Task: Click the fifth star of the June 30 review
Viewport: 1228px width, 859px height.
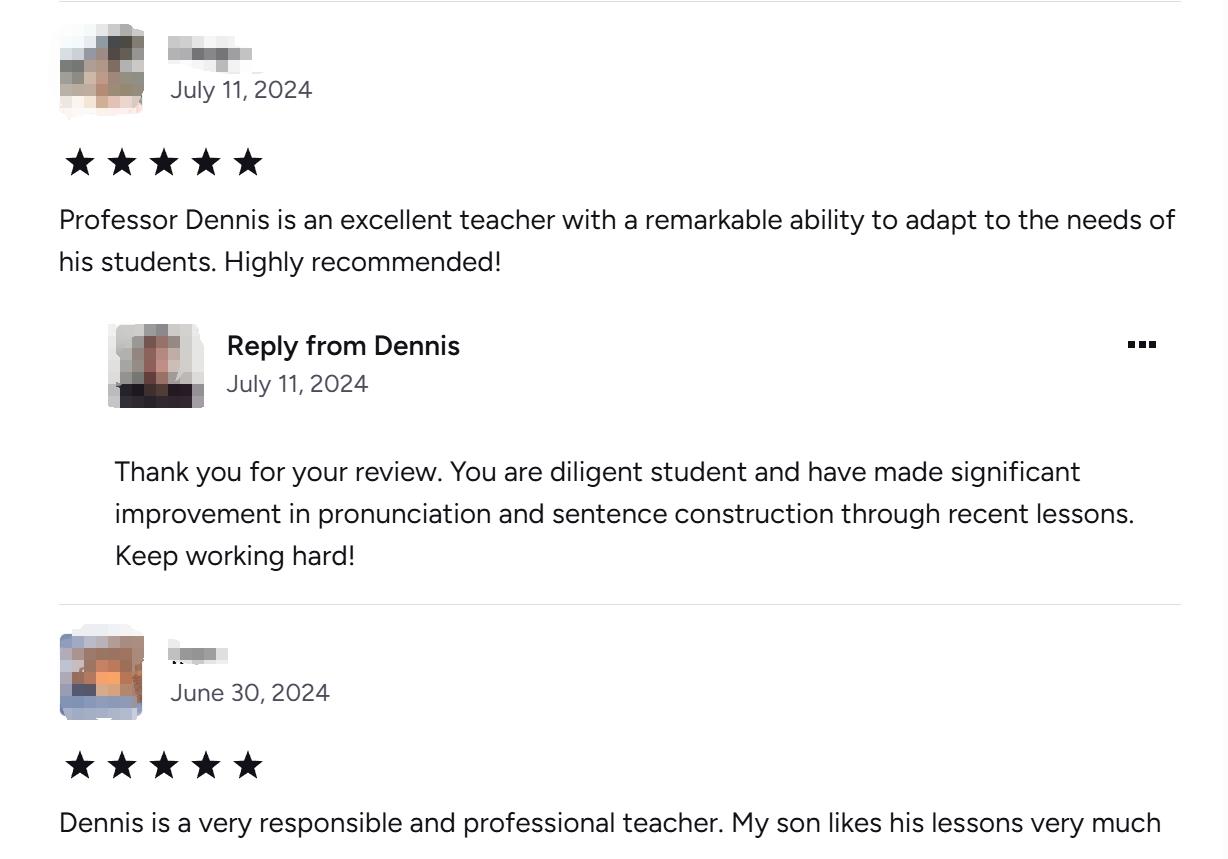Action: pyautogui.click(x=247, y=766)
